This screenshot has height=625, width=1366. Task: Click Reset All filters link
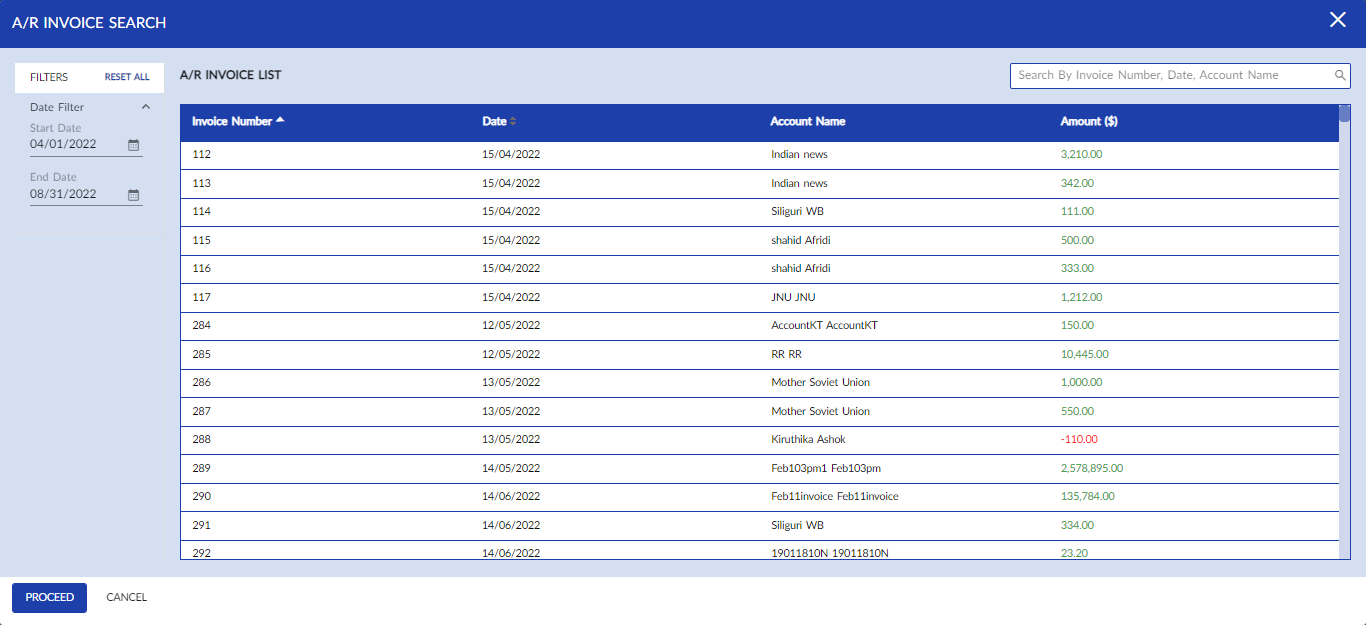click(x=127, y=77)
